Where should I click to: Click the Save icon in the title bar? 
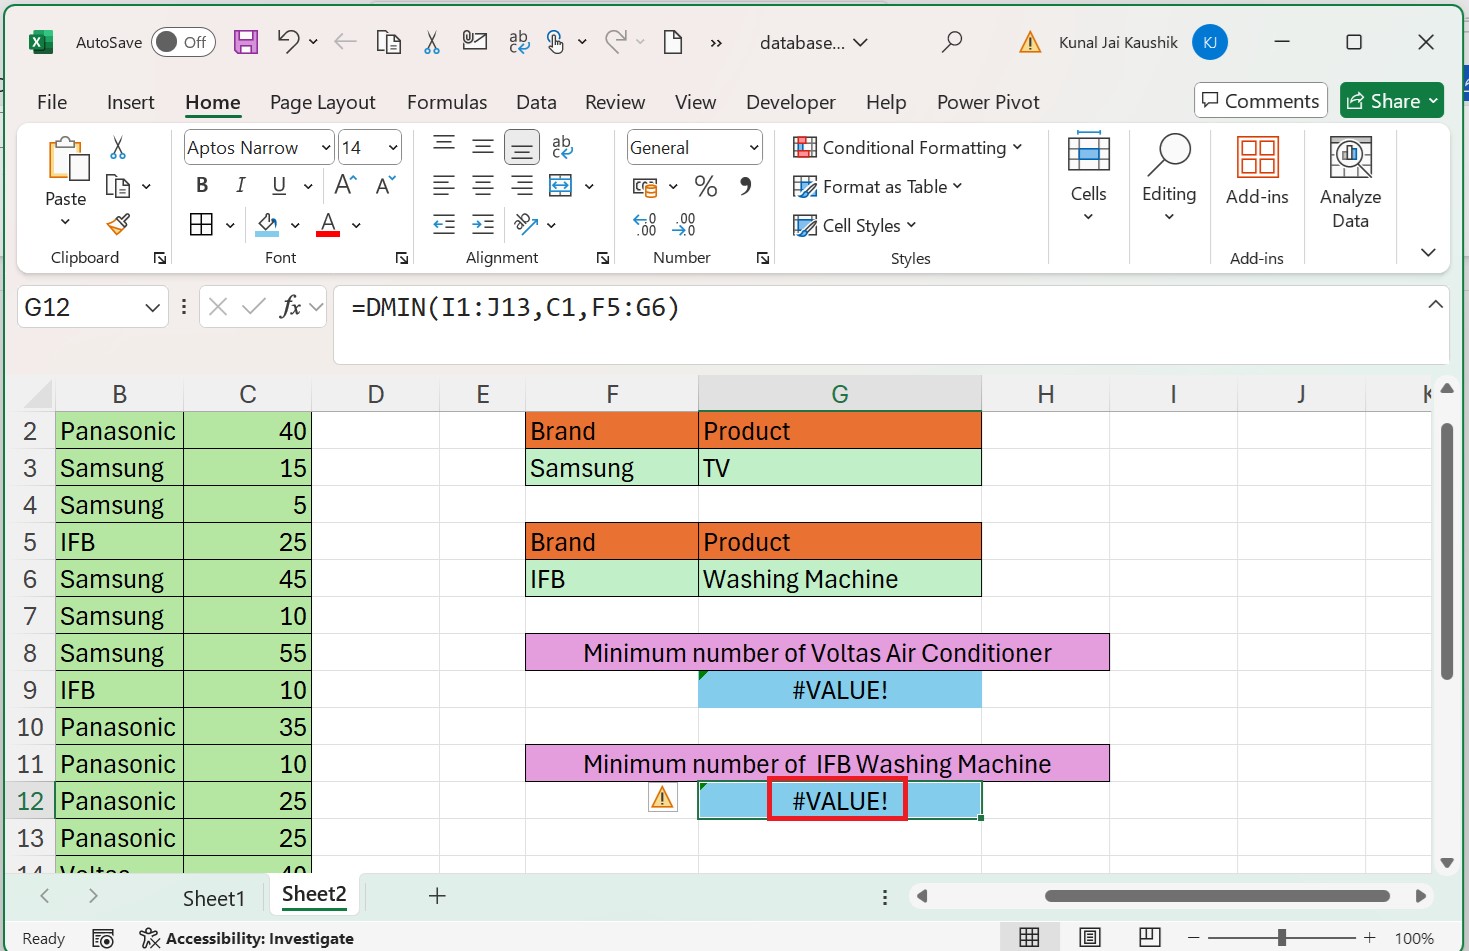(x=246, y=42)
